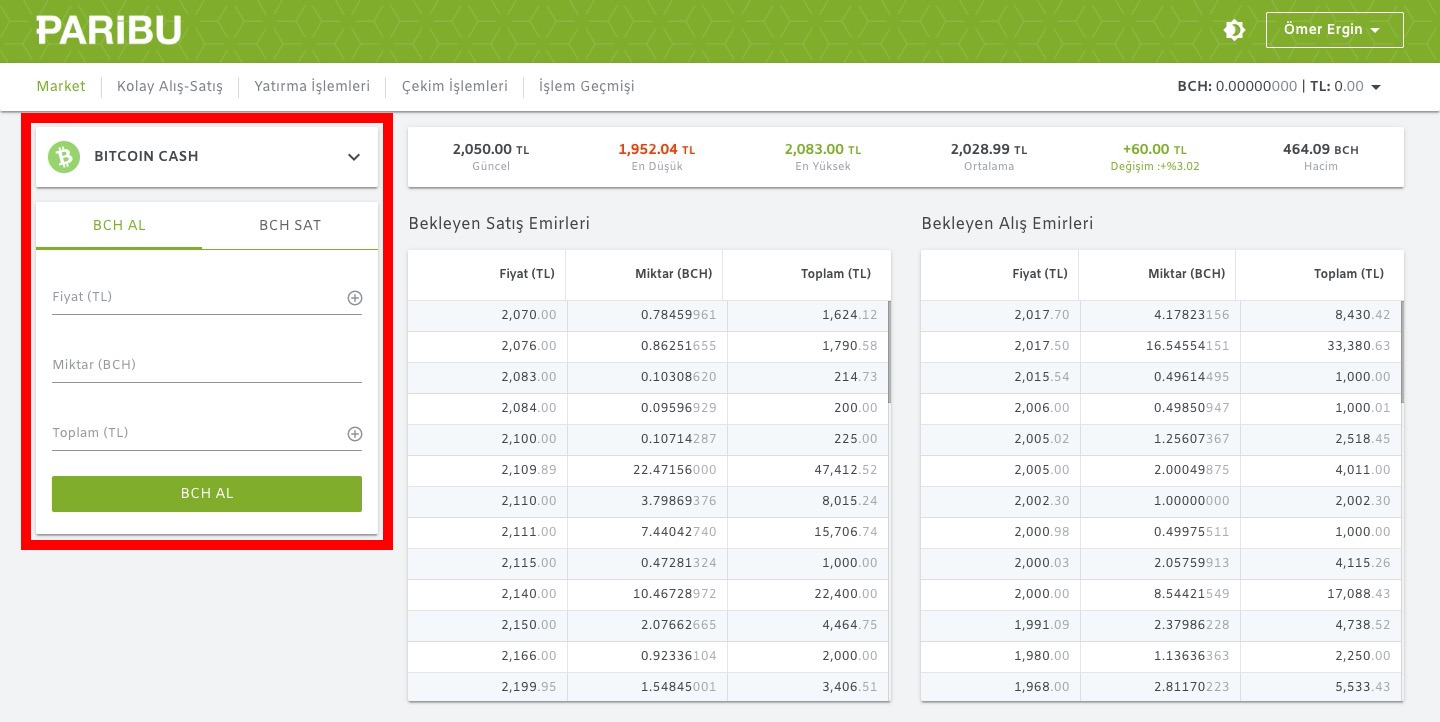Go to Kolay Alış-Satış
The width and height of the screenshot is (1440, 722).
[x=170, y=87]
